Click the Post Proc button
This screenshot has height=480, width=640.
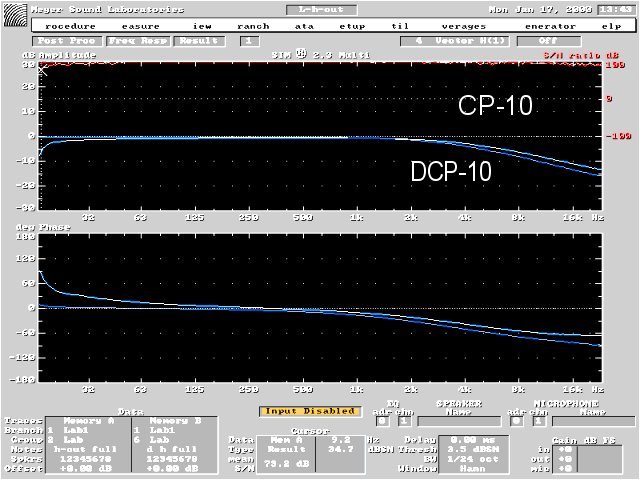(x=67, y=41)
